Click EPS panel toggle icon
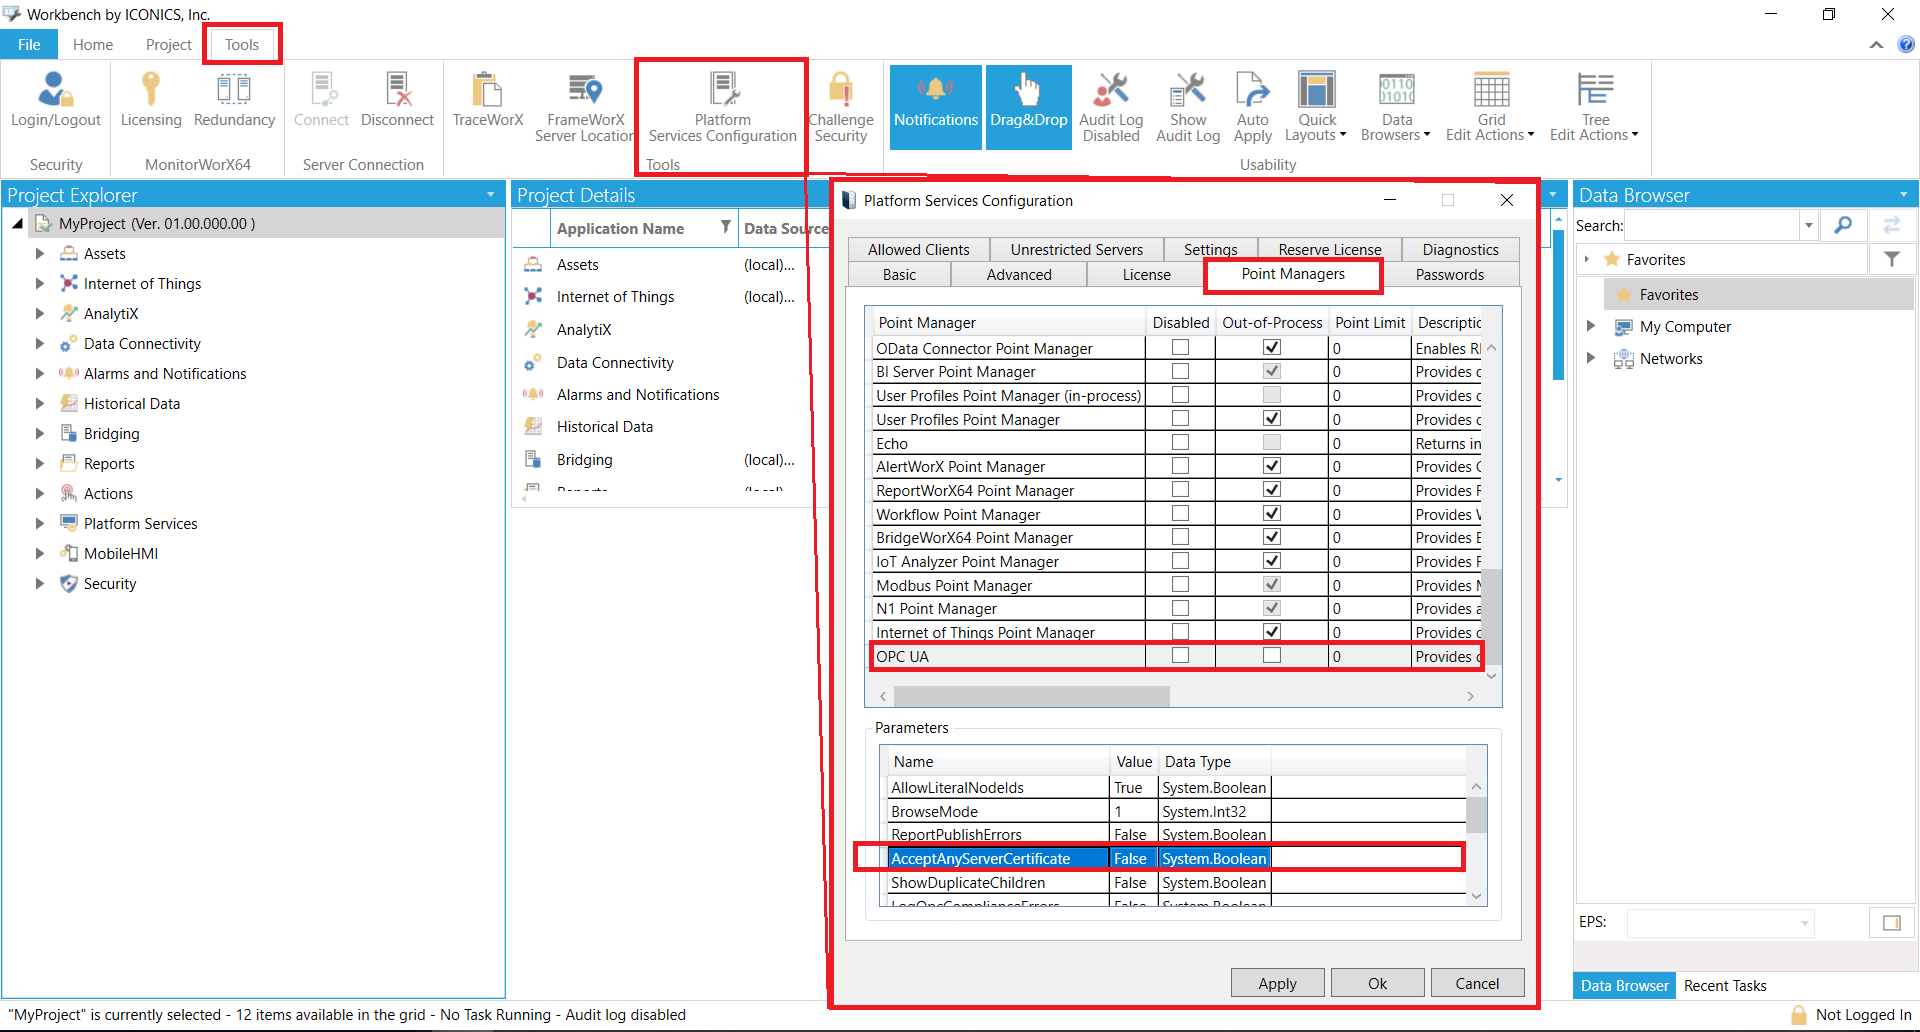 click(x=1892, y=923)
